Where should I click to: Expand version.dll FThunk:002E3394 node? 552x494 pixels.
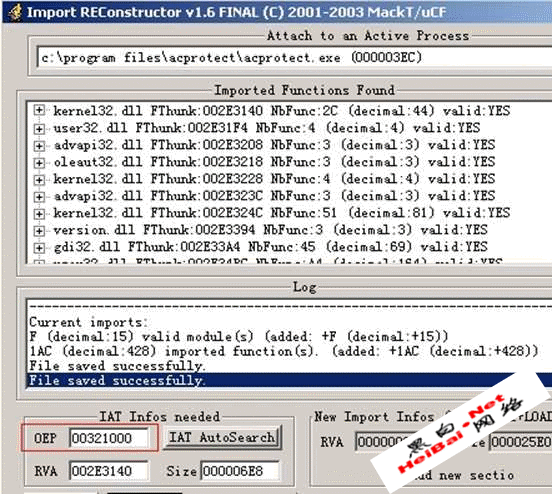click(x=39, y=230)
